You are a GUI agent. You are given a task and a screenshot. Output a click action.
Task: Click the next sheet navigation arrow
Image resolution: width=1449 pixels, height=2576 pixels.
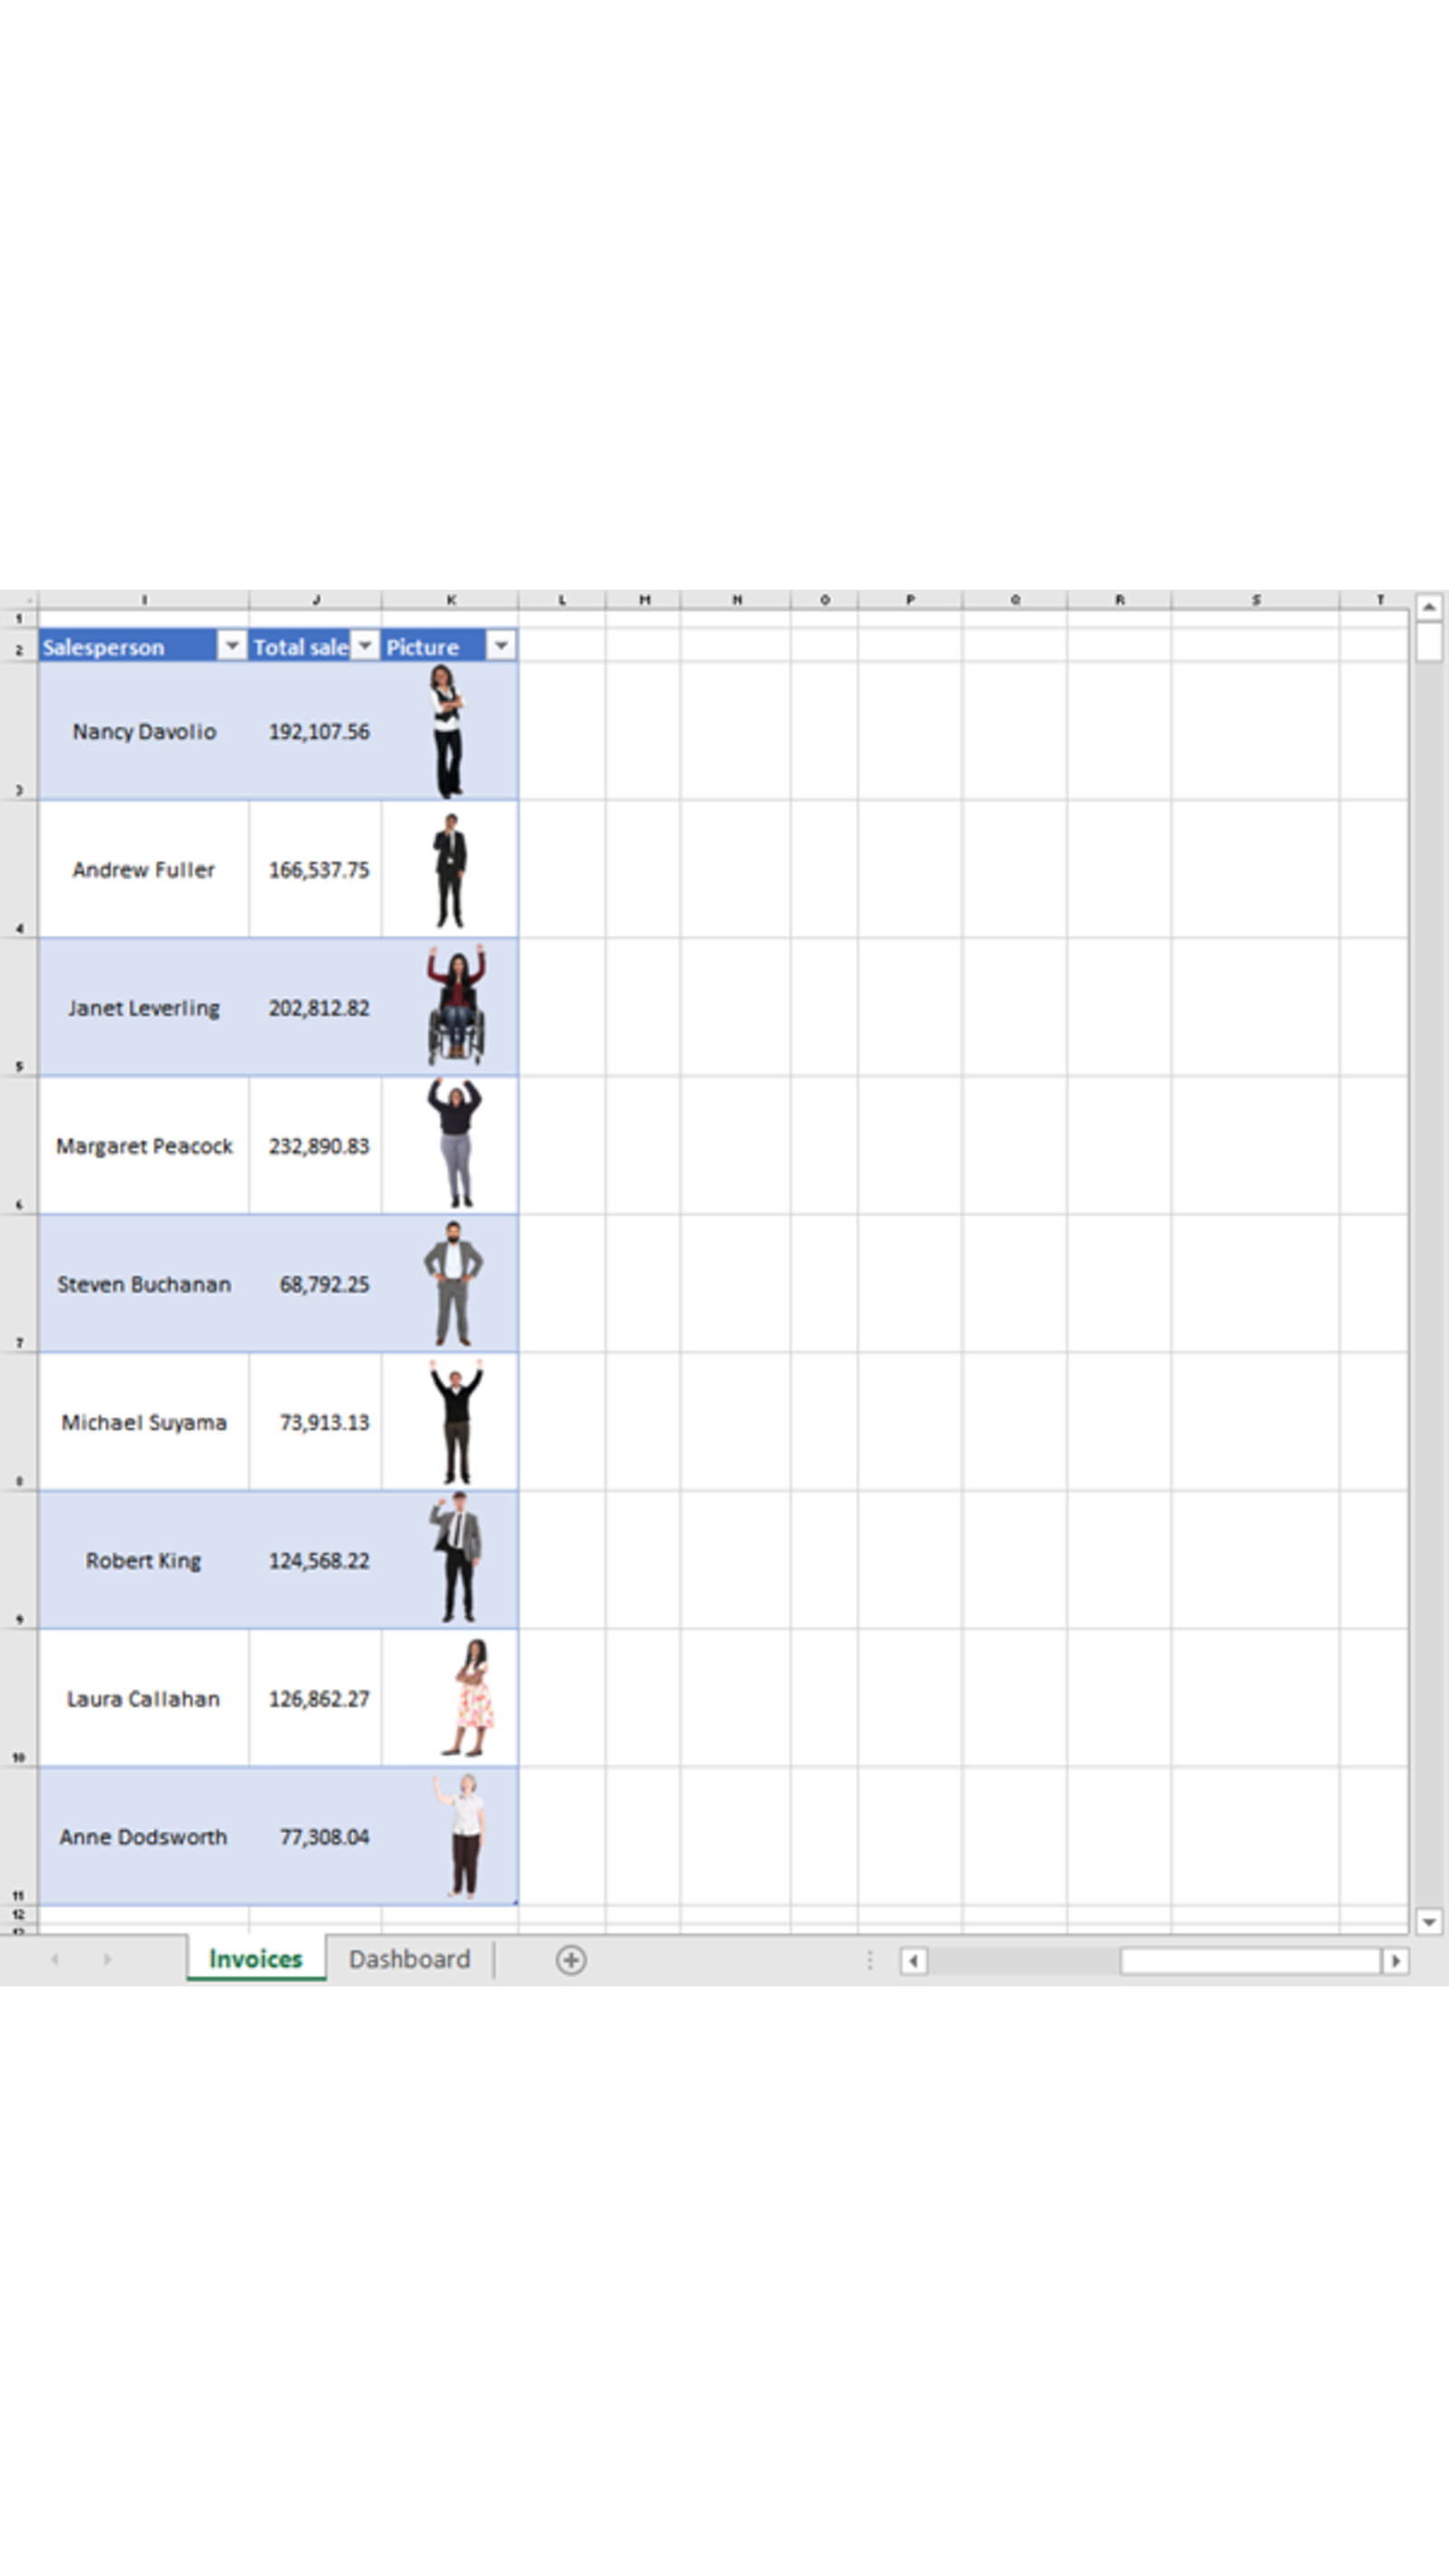tap(107, 1960)
